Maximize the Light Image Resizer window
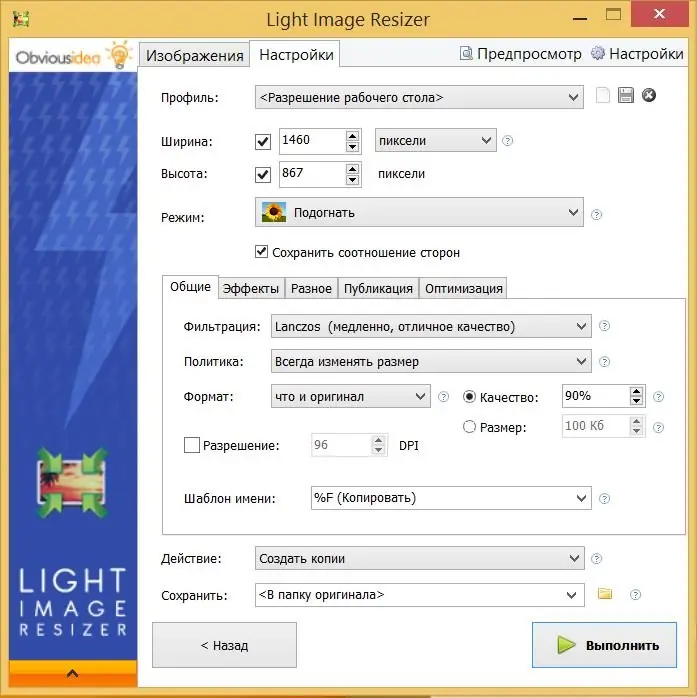The height and width of the screenshot is (698, 697). (x=613, y=15)
